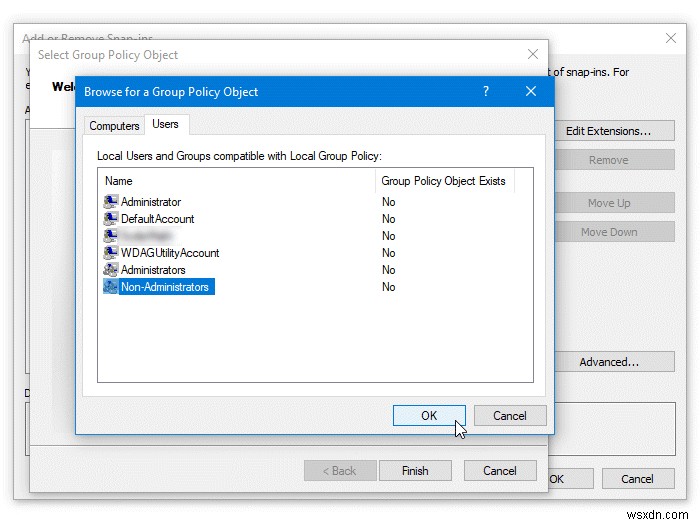
Task: Open Advanced in Add or Remove Snap-ins
Action: (614, 362)
